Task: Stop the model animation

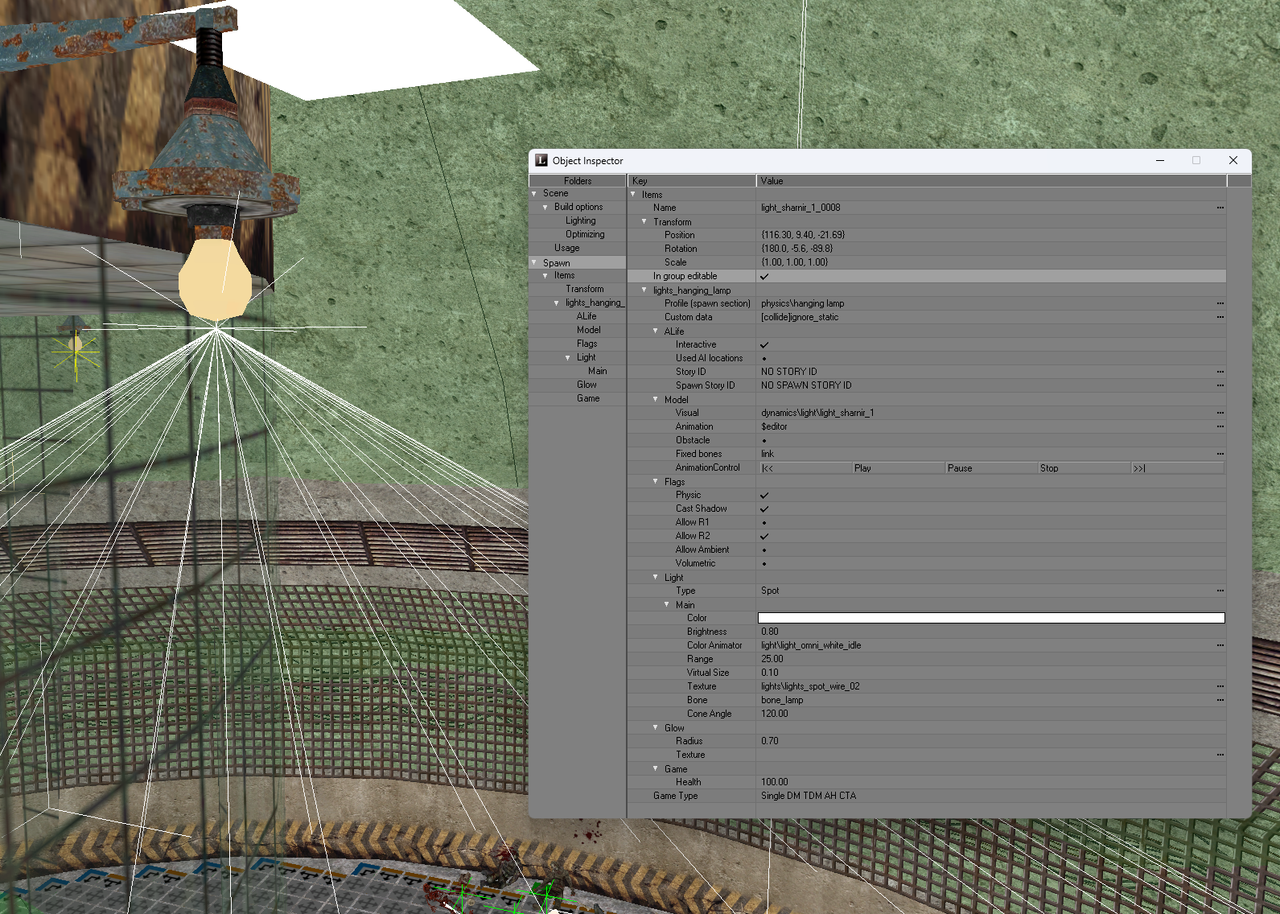Action: coord(1083,468)
